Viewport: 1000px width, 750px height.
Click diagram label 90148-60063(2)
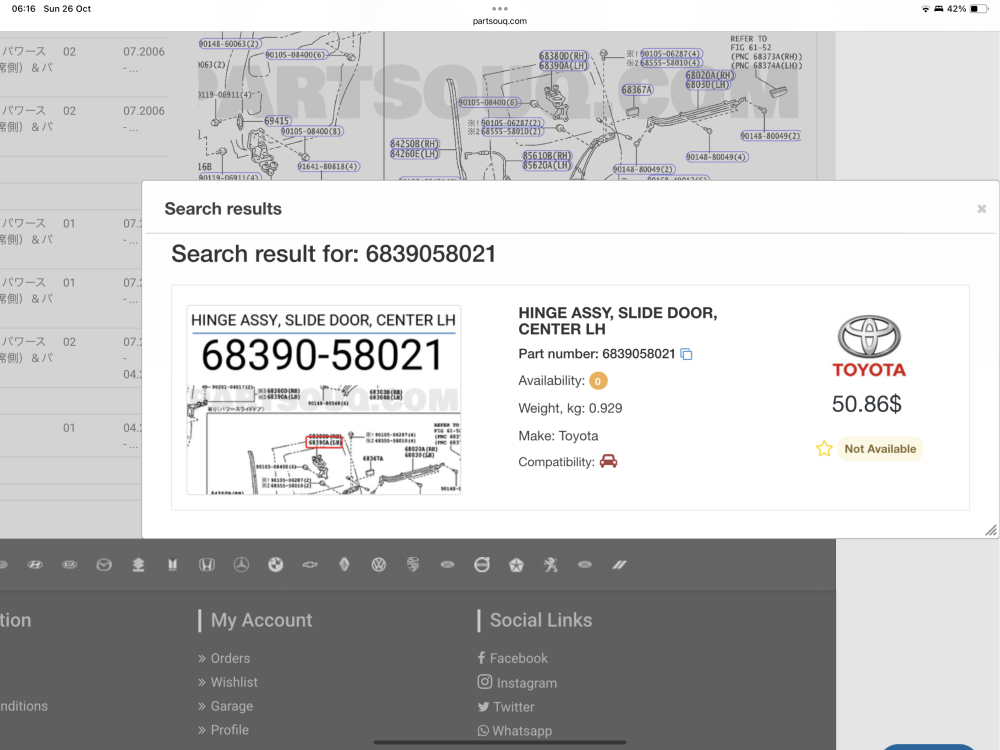point(230,44)
